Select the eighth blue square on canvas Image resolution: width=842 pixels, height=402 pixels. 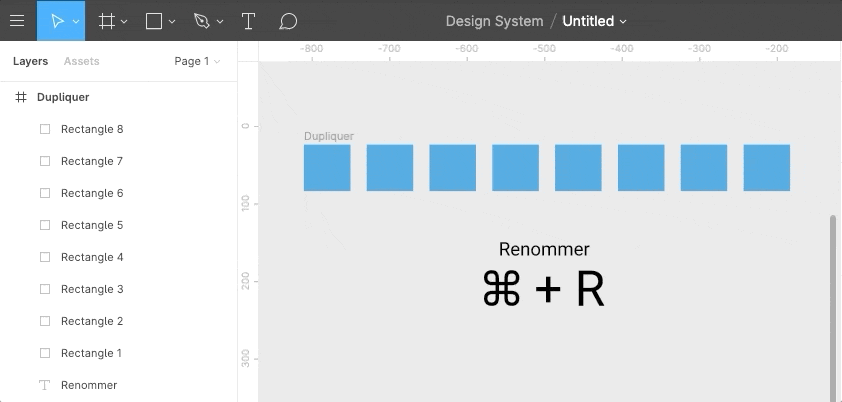point(767,167)
